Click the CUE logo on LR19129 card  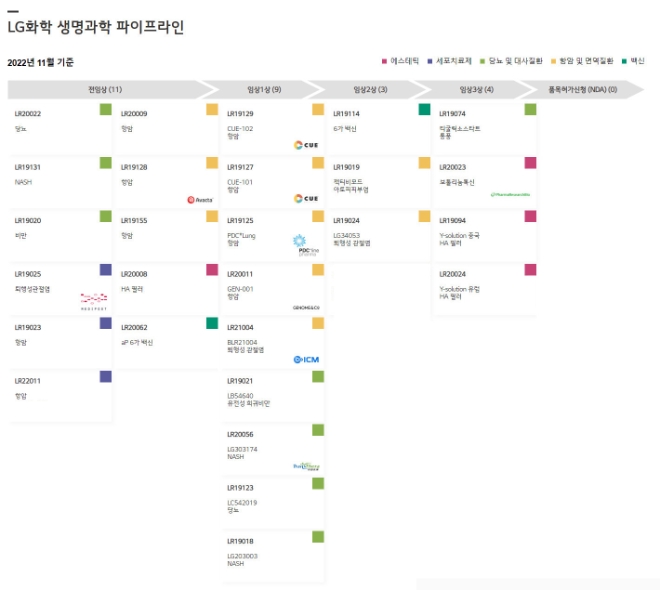coord(305,145)
